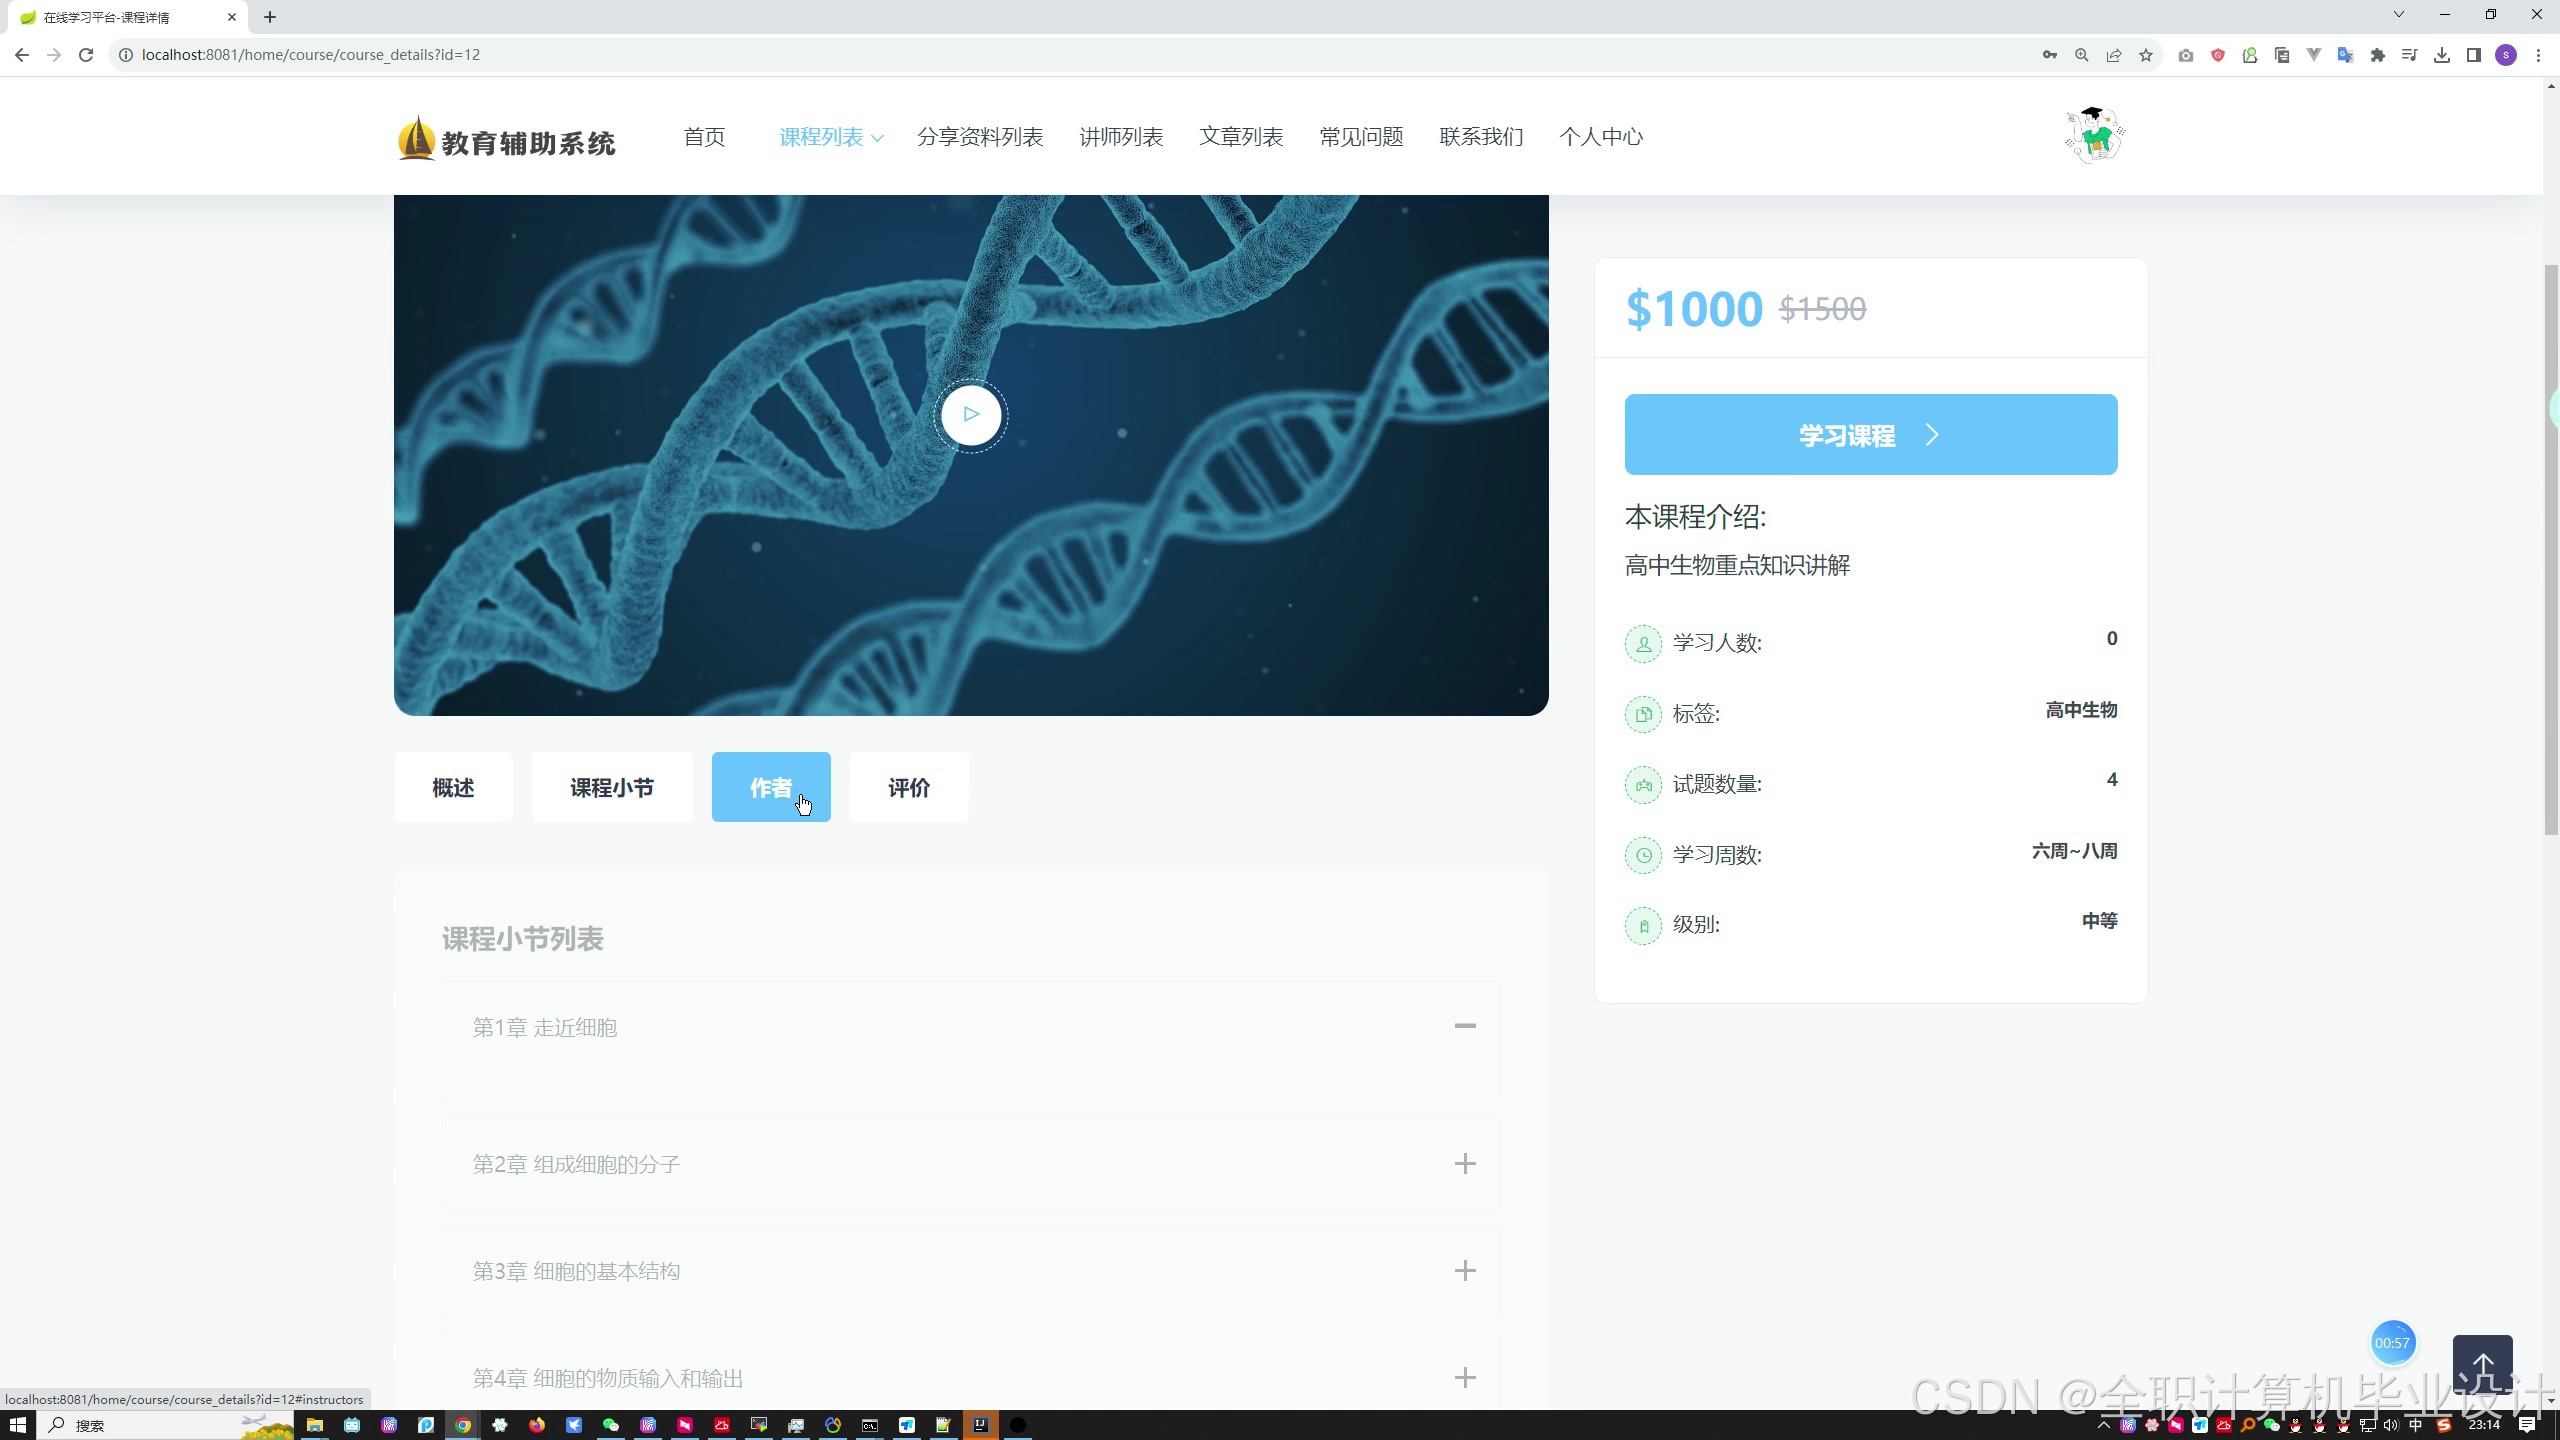
Task: Open the 课程列表 dropdown menu
Action: (x=830, y=137)
